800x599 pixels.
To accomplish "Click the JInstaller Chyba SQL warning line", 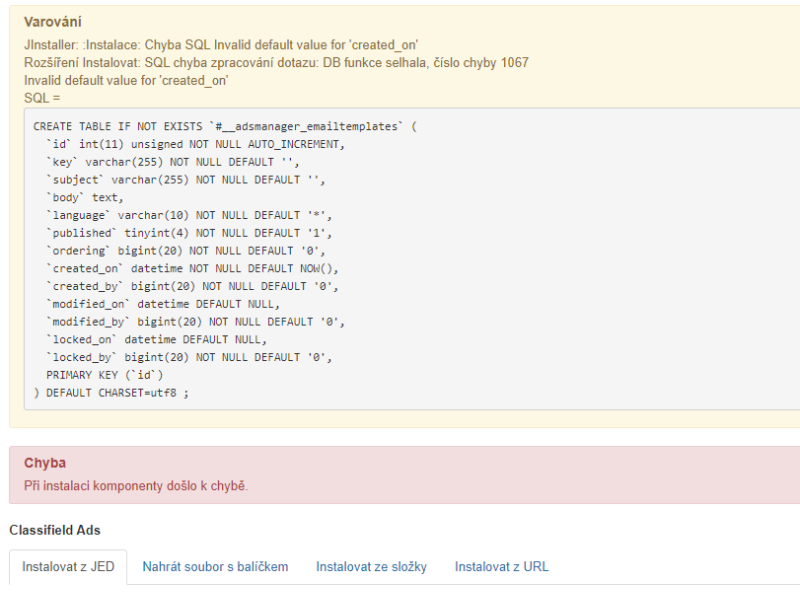I will [221, 45].
